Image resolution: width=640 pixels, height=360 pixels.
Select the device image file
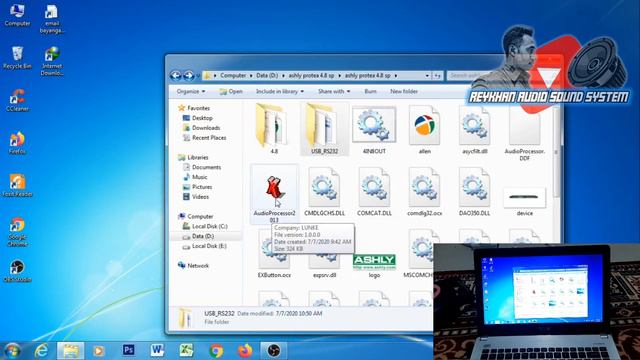(524, 202)
